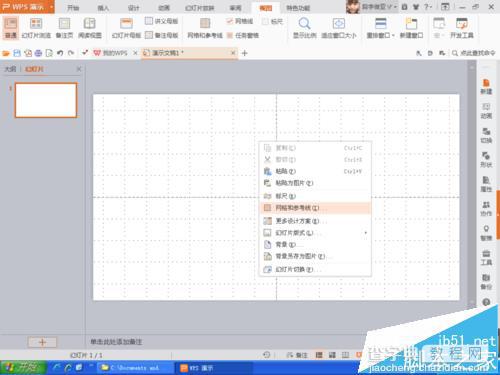
Task: Open 切换 transition pane in right sidebar
Action: (486, 135)
